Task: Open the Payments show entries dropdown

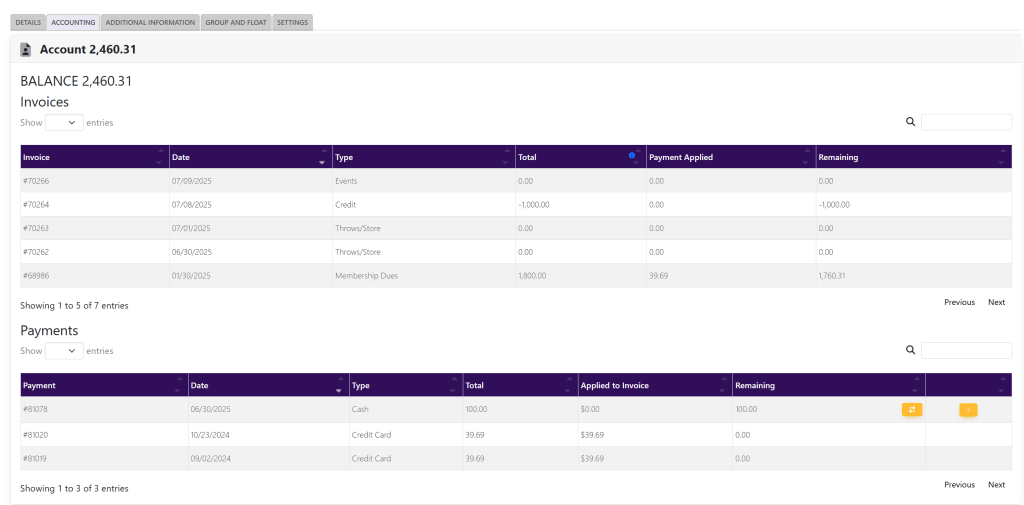Action: (x=64, y=351)
